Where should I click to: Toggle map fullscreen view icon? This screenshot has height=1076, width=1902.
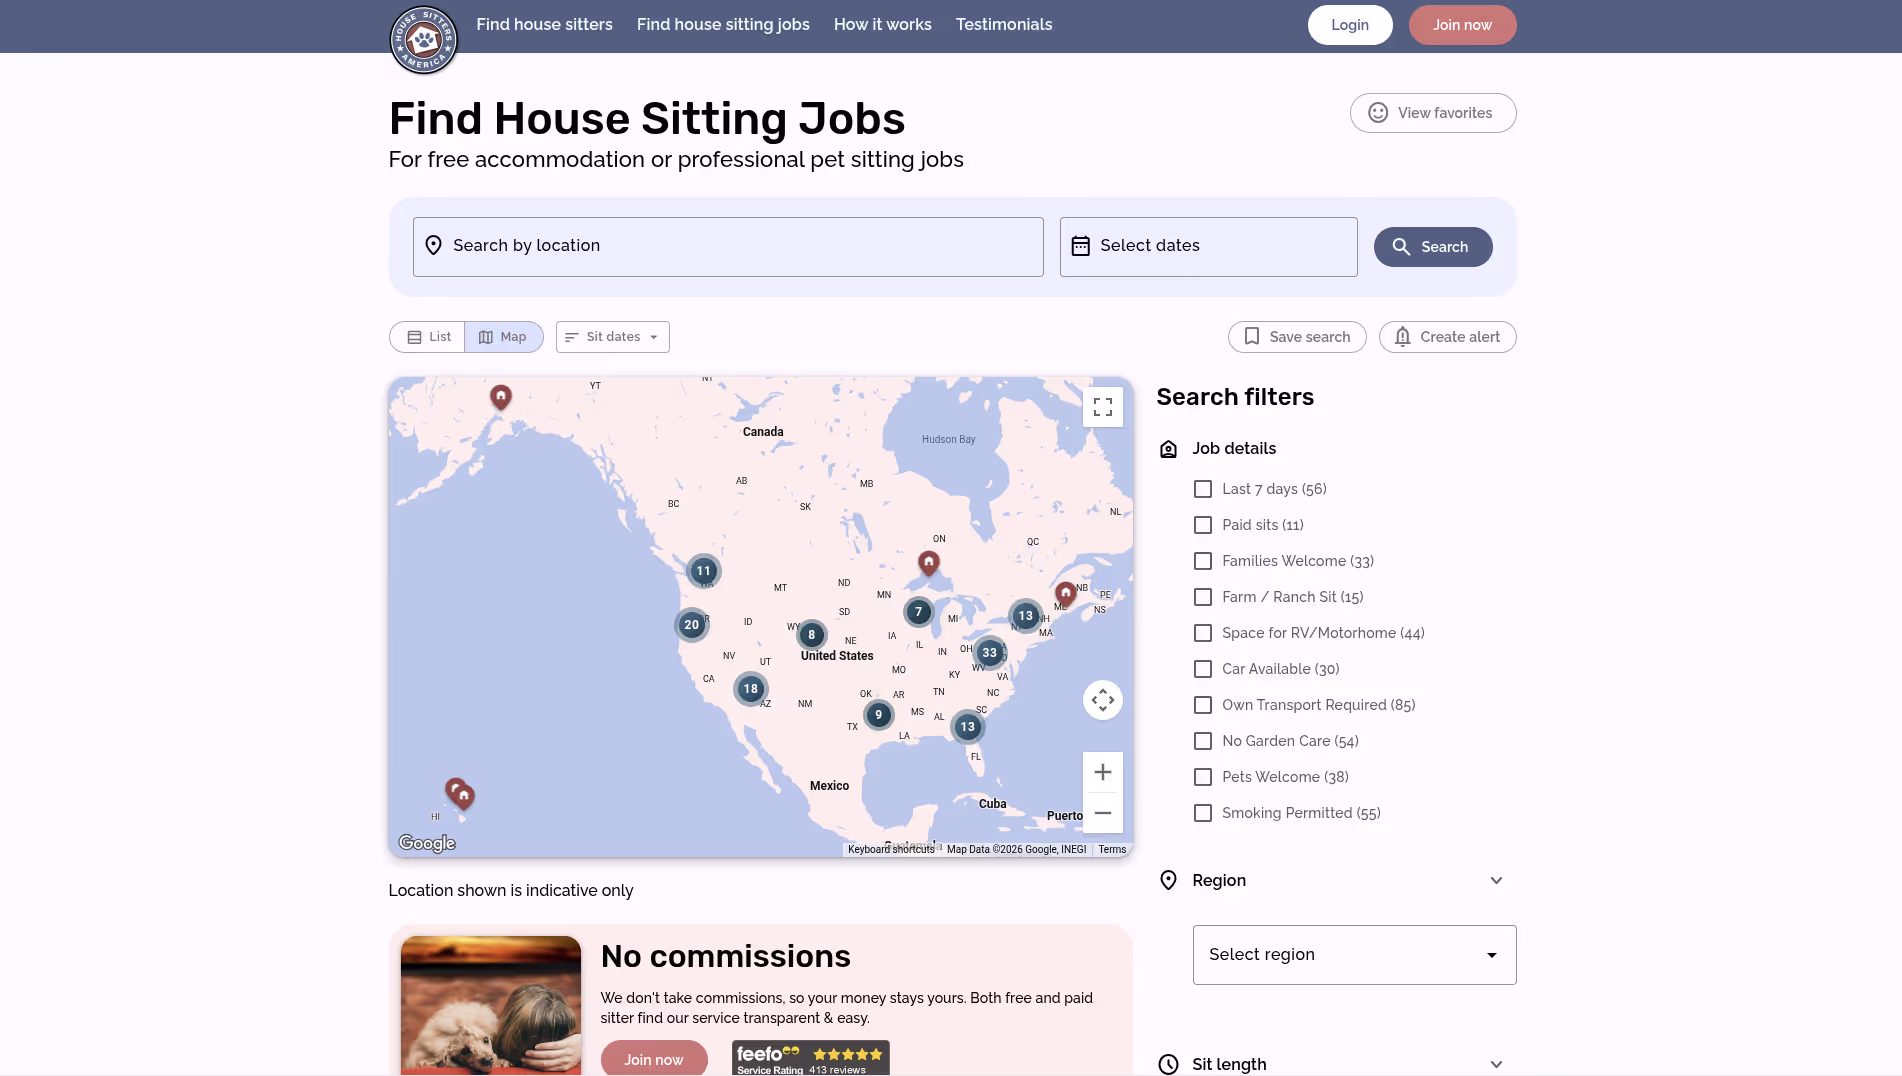click(1102, 407)
